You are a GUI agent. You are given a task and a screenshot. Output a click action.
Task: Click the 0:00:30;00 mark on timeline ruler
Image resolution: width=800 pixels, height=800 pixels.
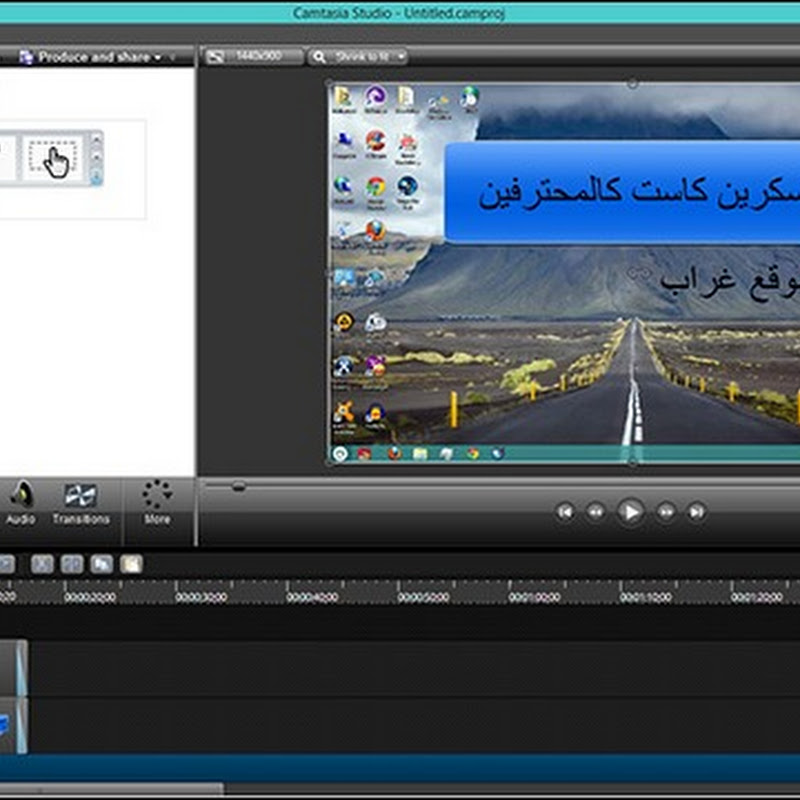click(201, 597)
